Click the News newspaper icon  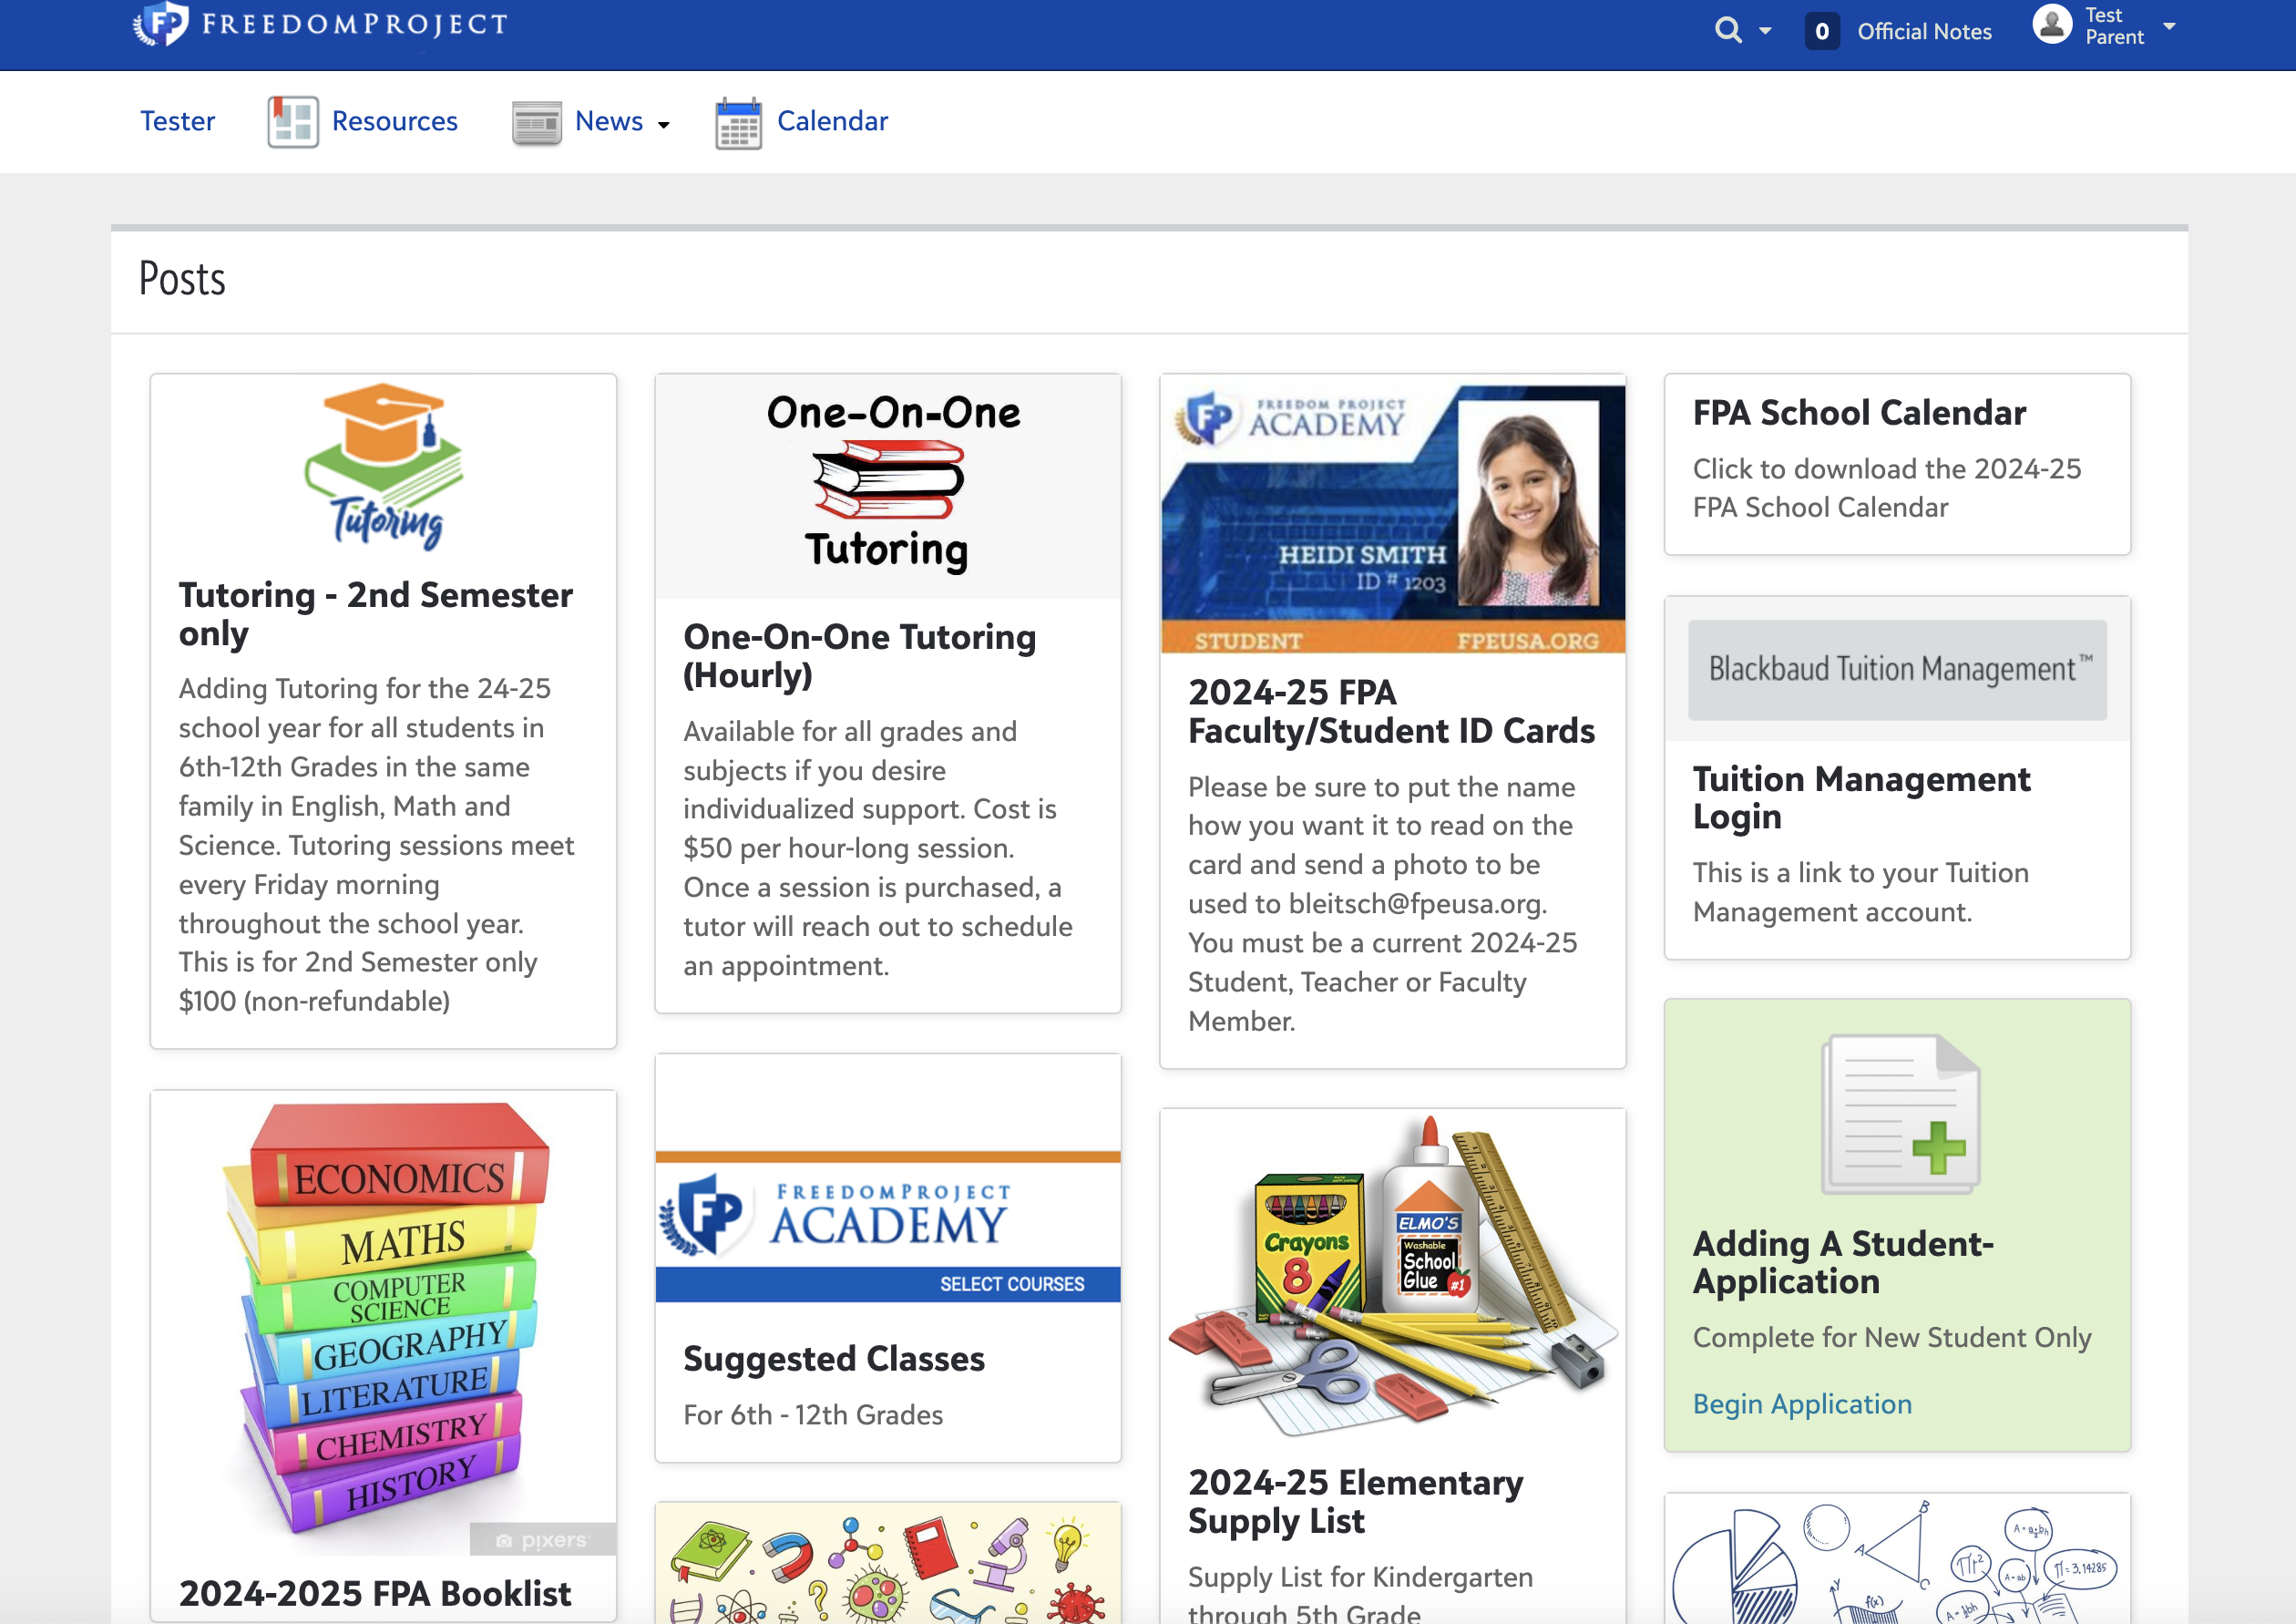click(x=536, y=122)
